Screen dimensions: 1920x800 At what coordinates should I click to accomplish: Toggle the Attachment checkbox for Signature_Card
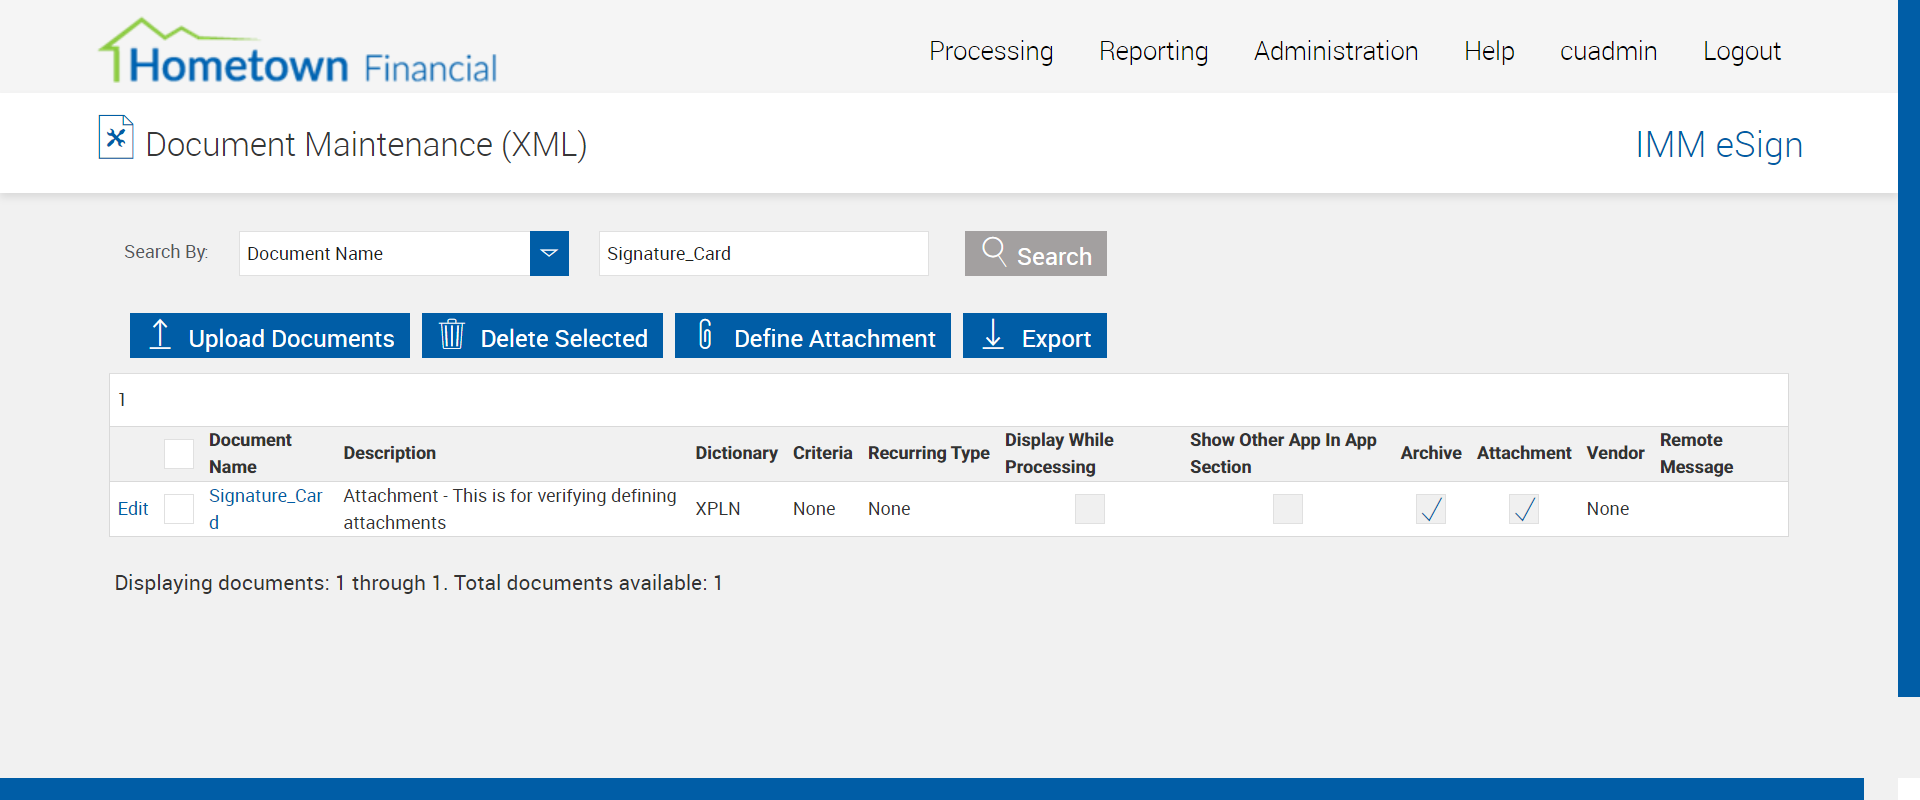[1524, 509]
